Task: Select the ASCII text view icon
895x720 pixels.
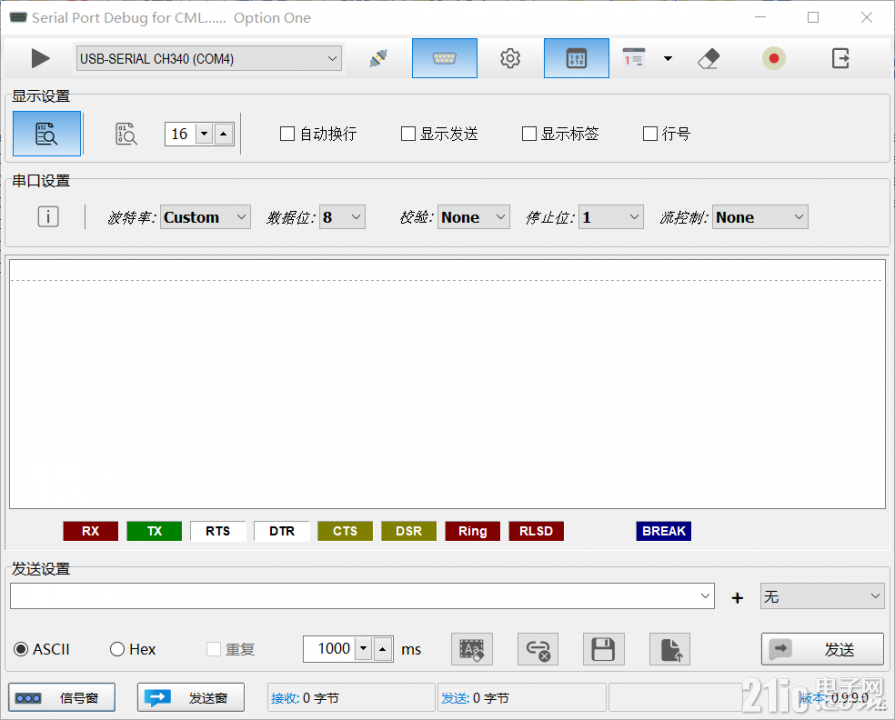Action: coord(47,134)
